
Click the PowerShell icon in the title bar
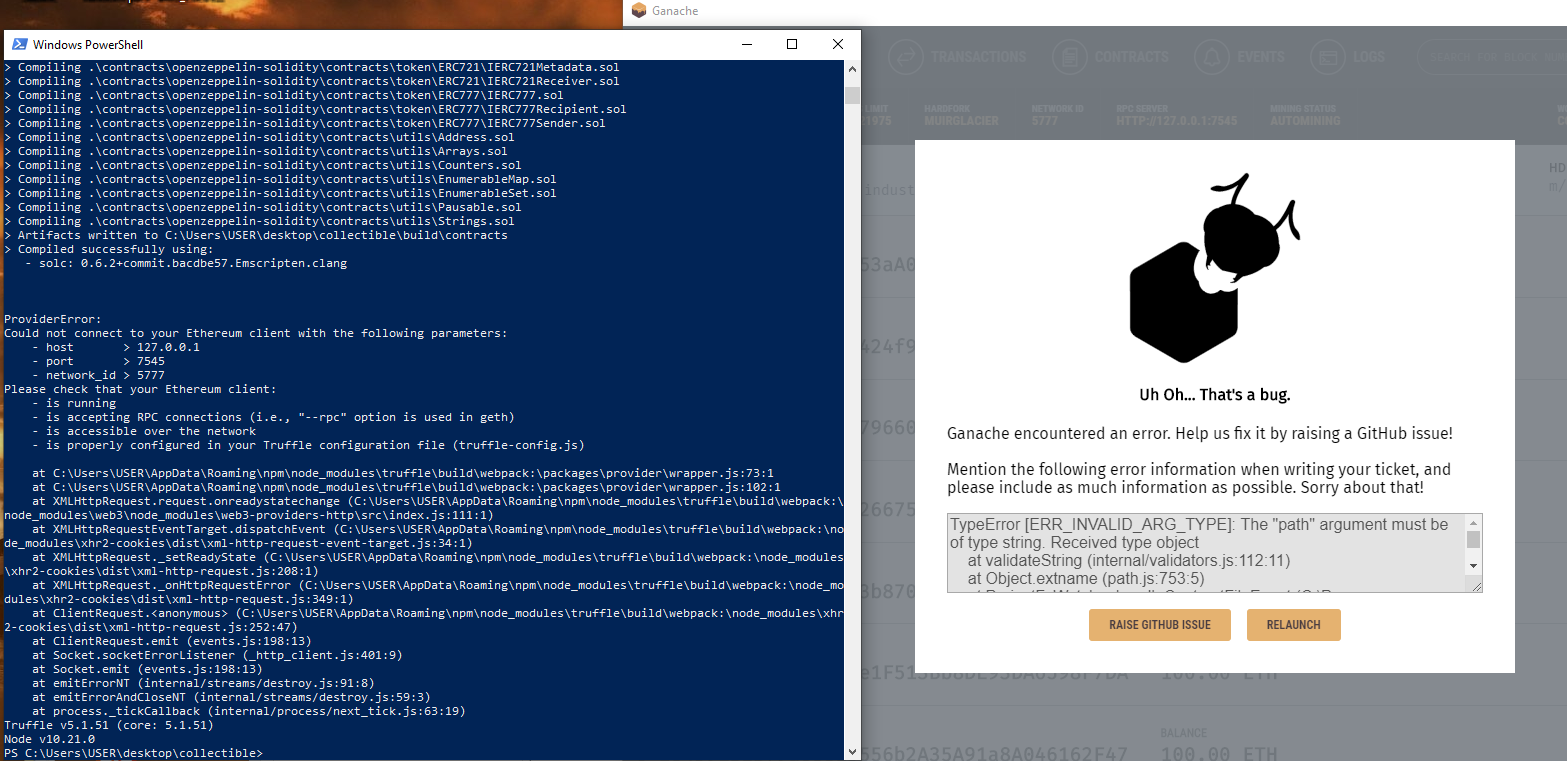[x=19, y=44]
